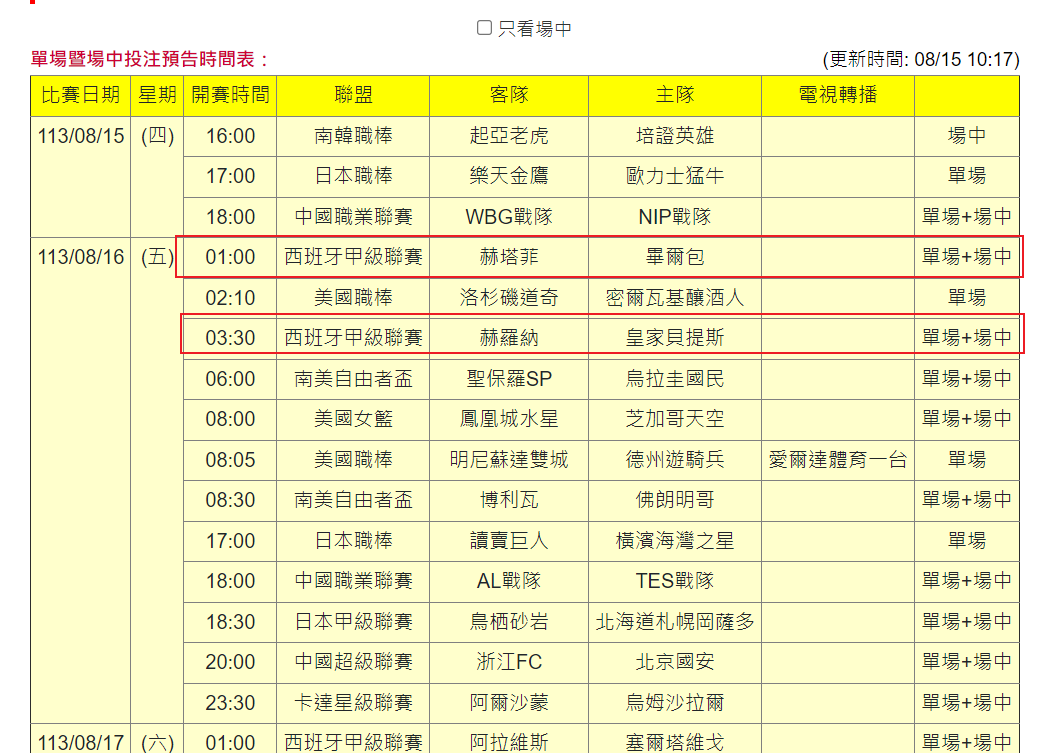Click TES戰隊 team cell
Screen dimensions: 1048x753
click(x=675, y=581)
